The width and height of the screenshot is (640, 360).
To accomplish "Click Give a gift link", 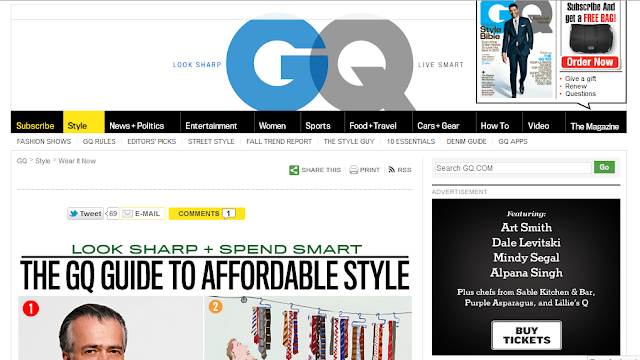I will [x=580, y=78].
